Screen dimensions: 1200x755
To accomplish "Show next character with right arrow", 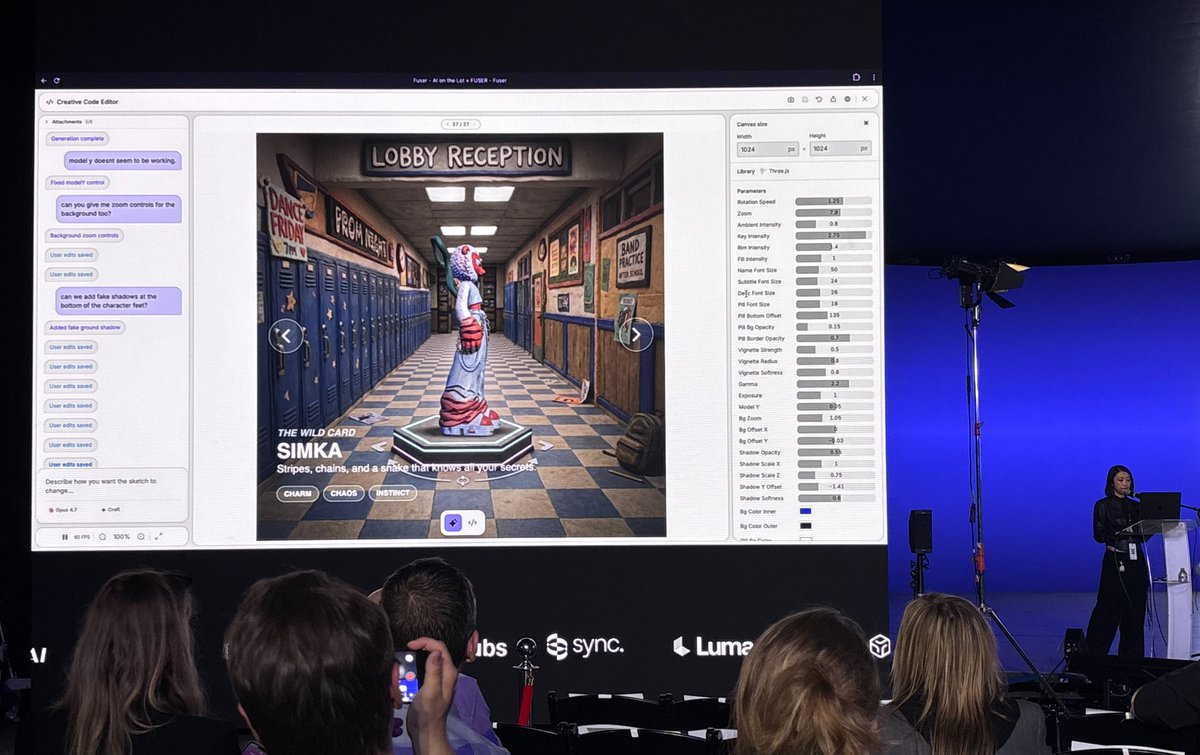I will [636, 335].
